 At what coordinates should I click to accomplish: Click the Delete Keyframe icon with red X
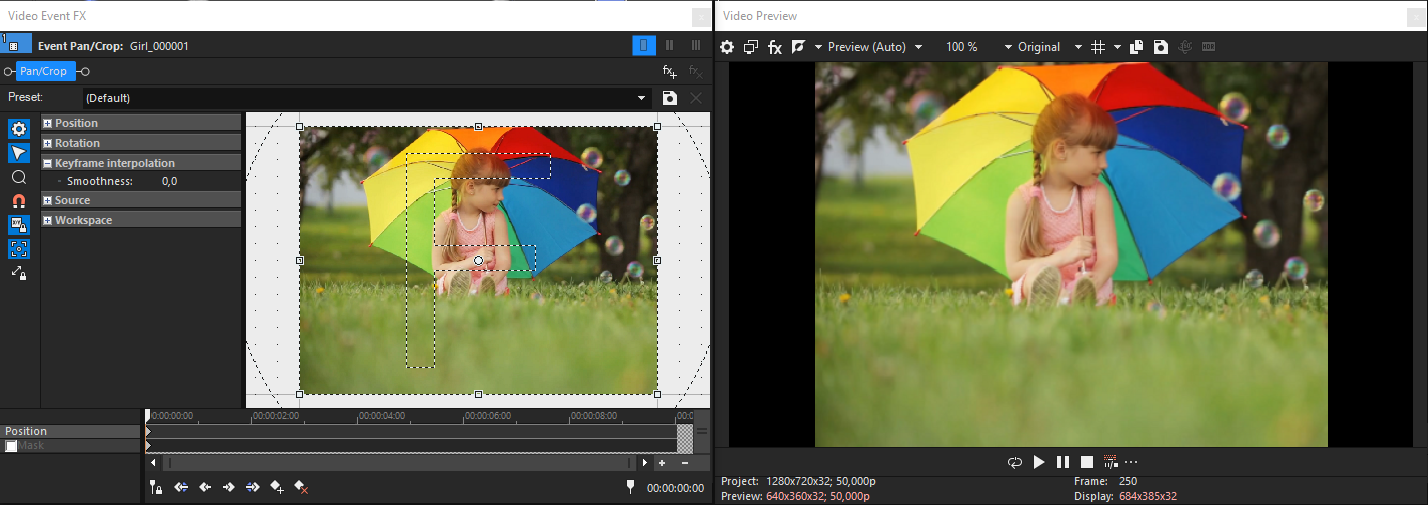point(301,487)
